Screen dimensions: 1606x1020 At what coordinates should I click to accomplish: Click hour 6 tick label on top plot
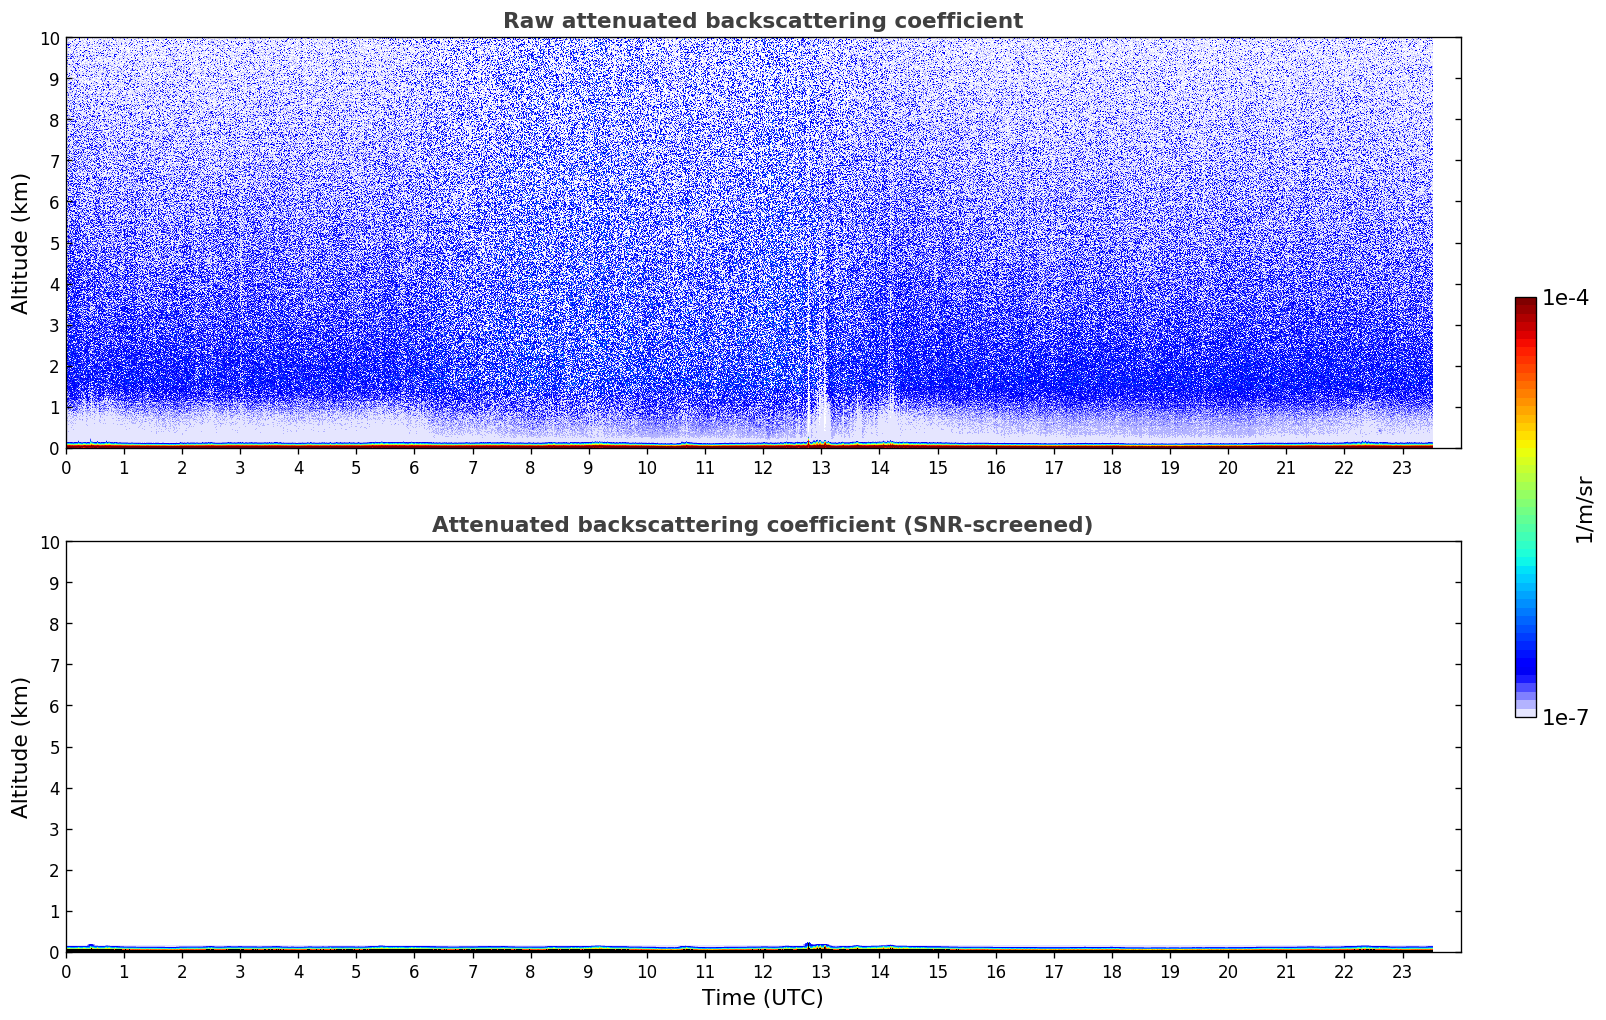[x=414, y=467]
